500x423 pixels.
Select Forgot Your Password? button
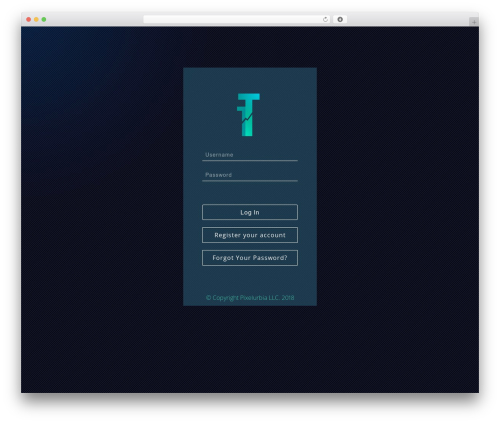coord(250,258)
